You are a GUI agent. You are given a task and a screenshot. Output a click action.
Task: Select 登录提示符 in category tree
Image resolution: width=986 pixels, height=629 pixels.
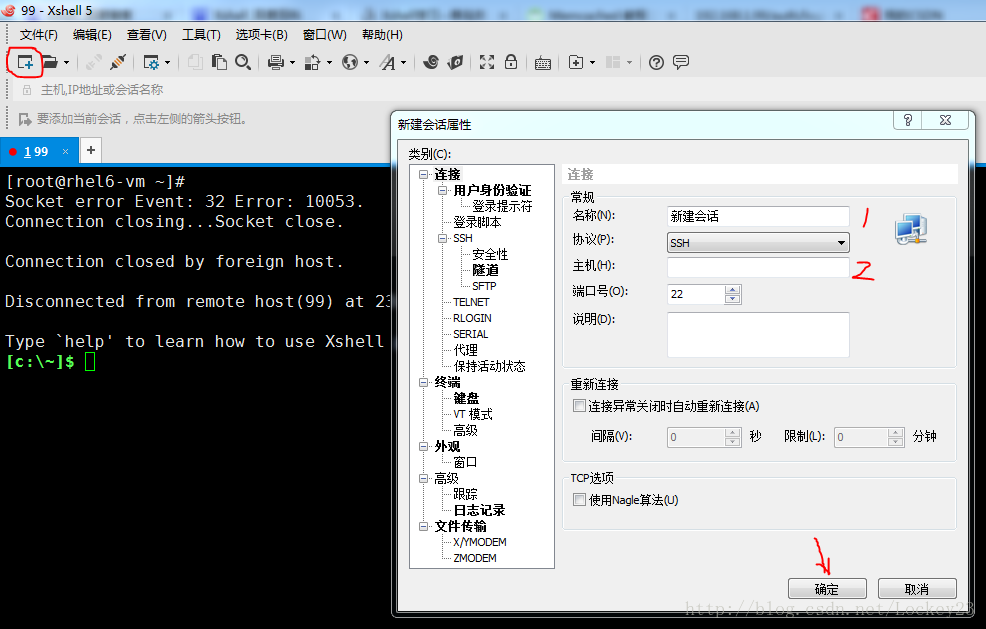point(502,206)
